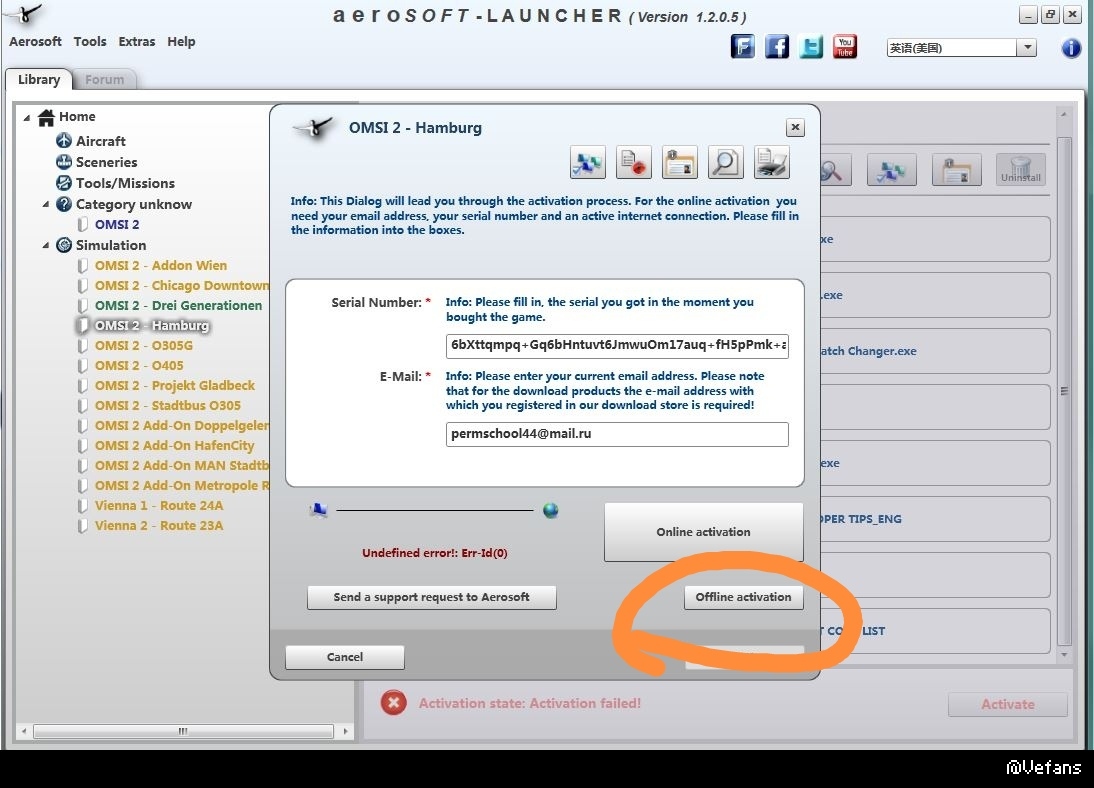Click the Cancel button

point(345,657)
